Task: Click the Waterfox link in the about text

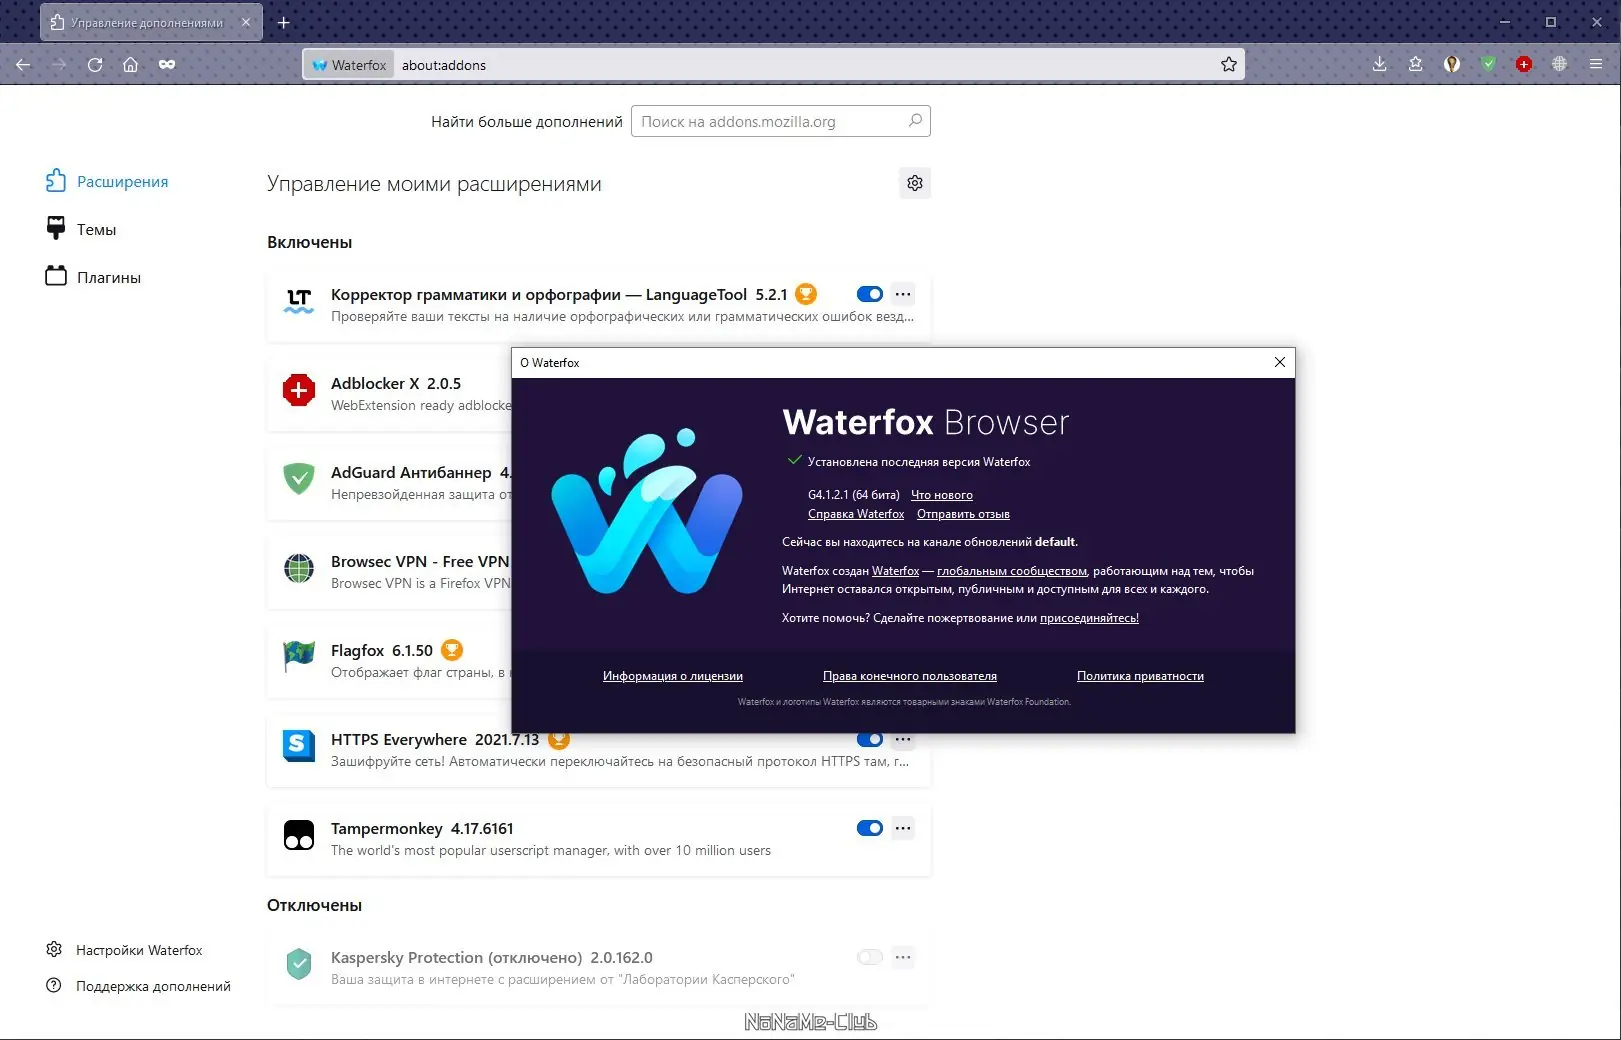Action: [x=895, y=571]
